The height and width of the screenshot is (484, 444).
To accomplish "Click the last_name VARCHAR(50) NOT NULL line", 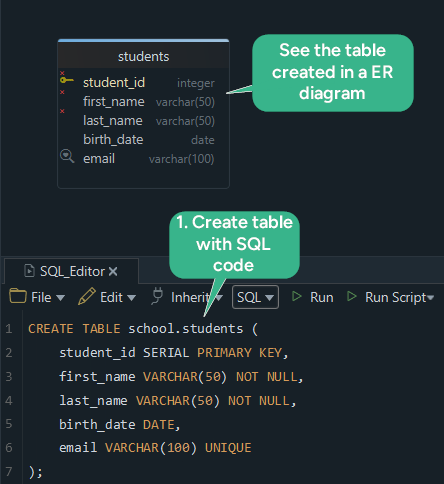I will pyautogui.click(x=177, y=401).
